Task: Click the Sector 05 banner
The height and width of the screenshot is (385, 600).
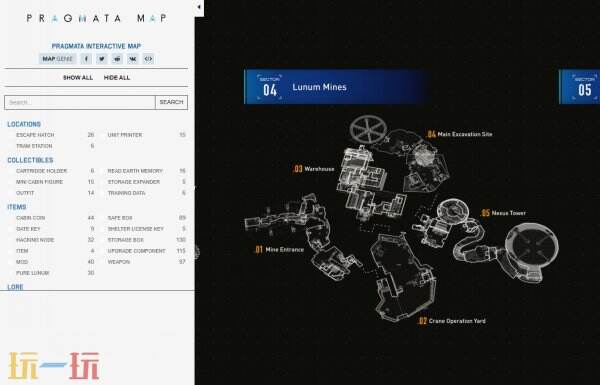Action: pyautogui.click(x=579, y=87)
